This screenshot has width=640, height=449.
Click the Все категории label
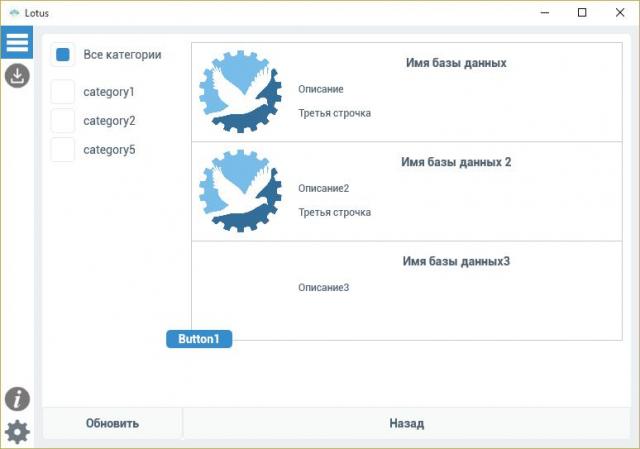tap(122, 55)
